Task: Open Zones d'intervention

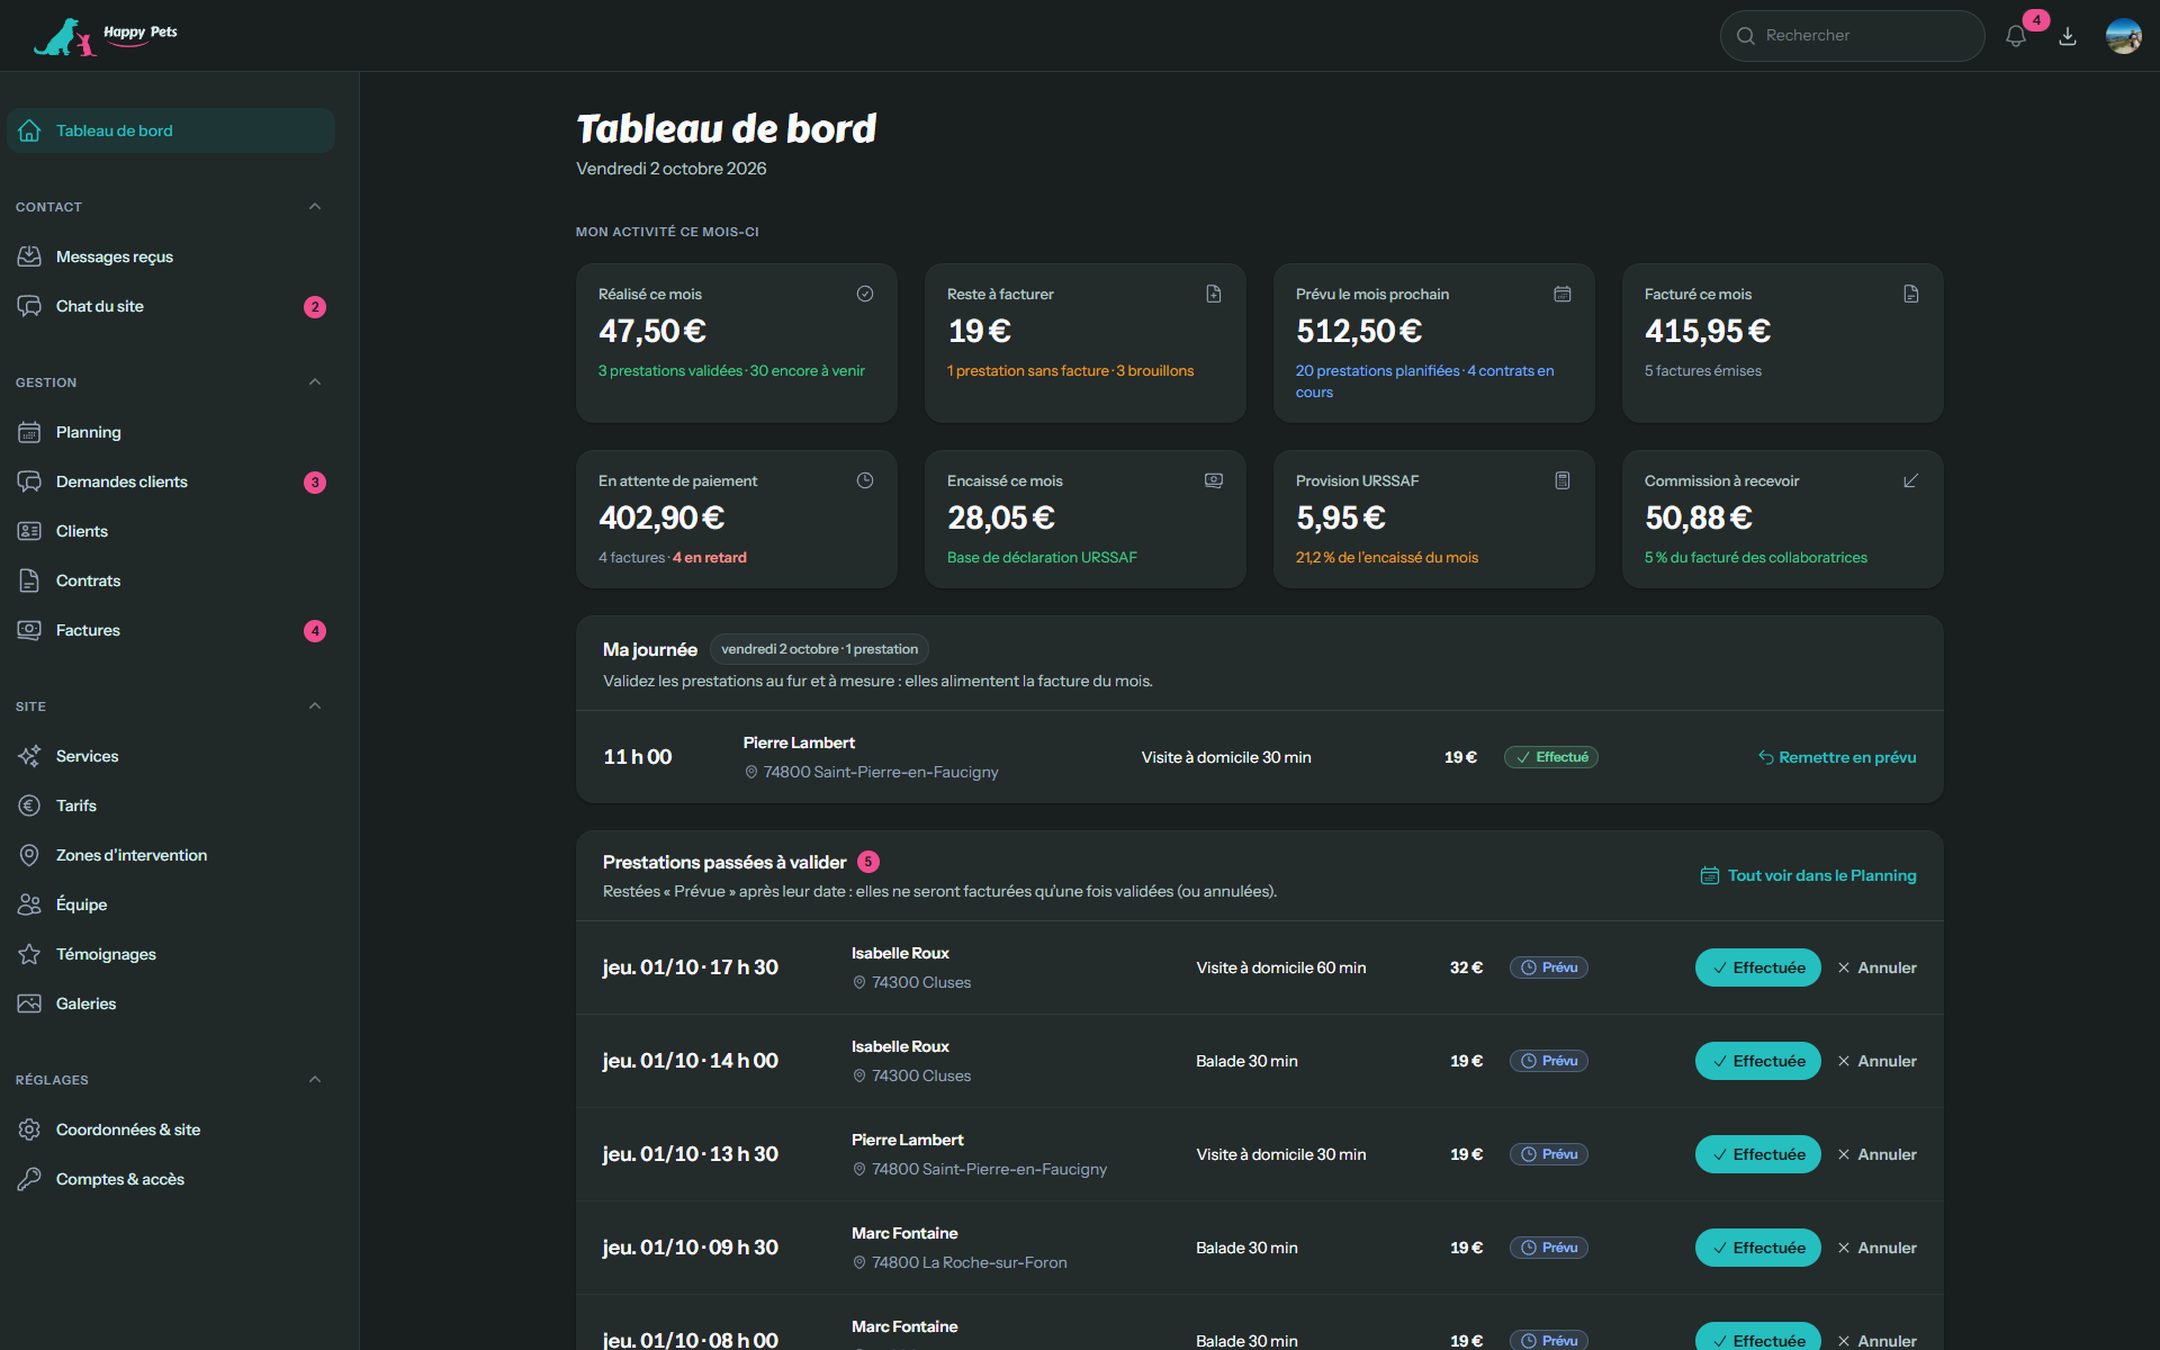Action: pos(171,855)
